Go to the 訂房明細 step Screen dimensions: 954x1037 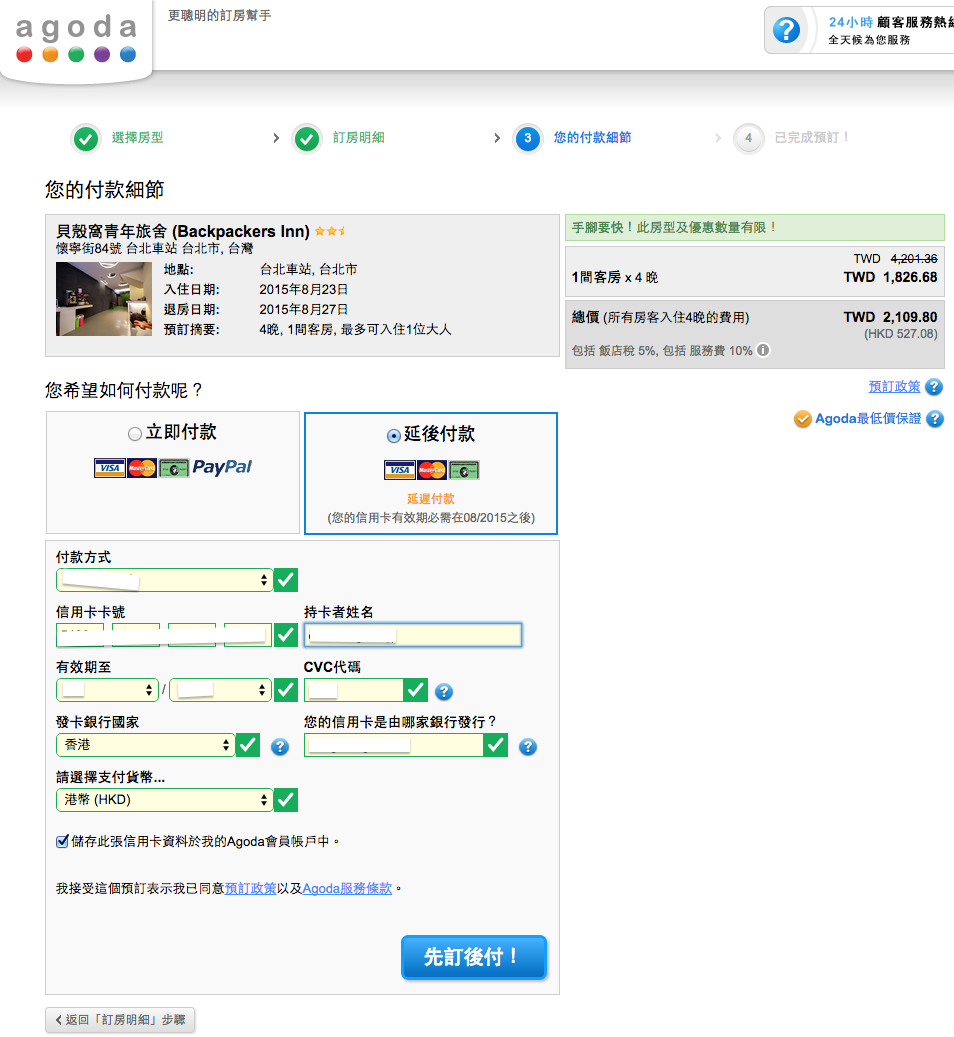tap(358, 138)
